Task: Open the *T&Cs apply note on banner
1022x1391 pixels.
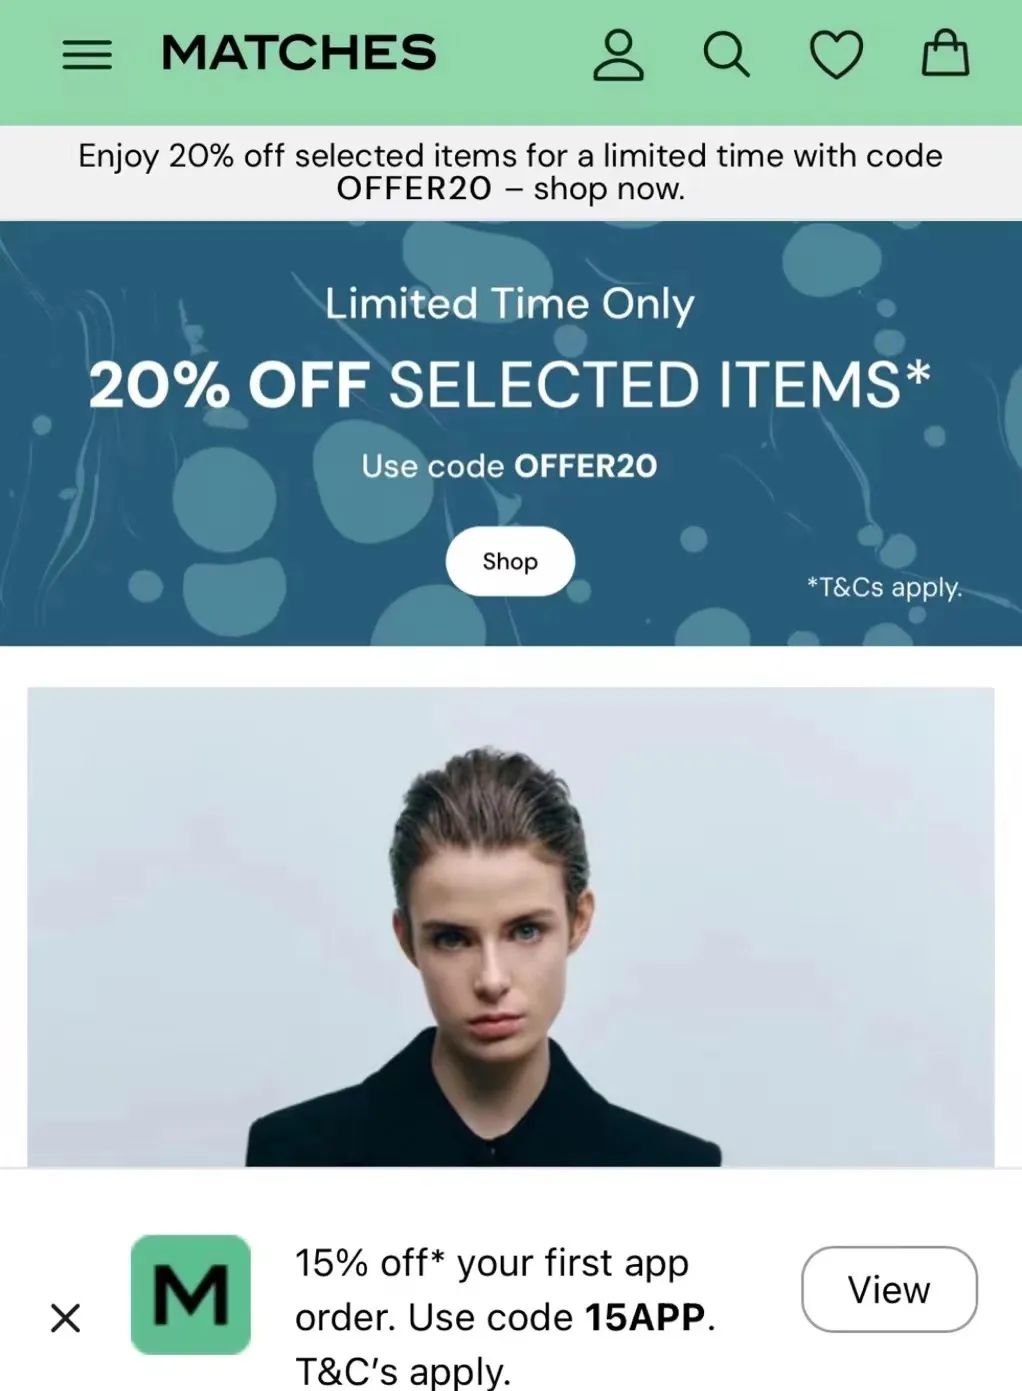Action: pyautogui.click(x=885, y=587)
